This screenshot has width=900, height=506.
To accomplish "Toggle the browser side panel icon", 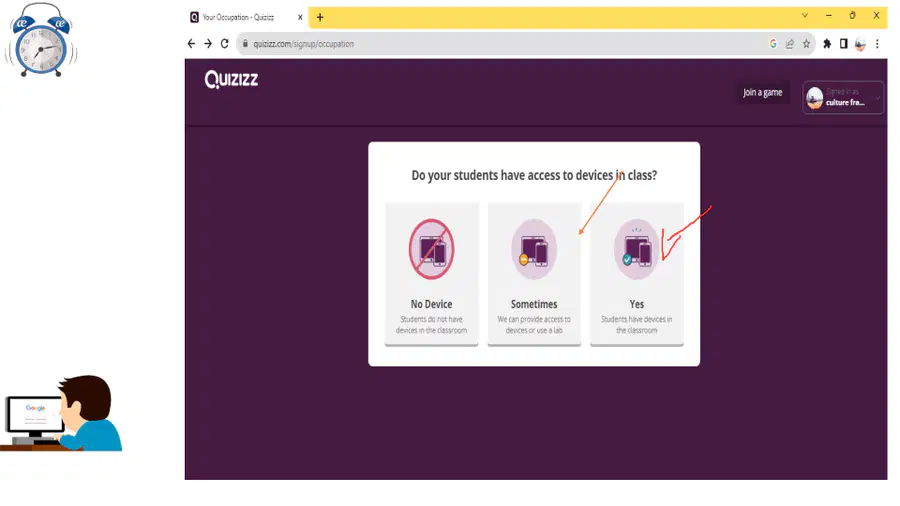I will point(843,44).
